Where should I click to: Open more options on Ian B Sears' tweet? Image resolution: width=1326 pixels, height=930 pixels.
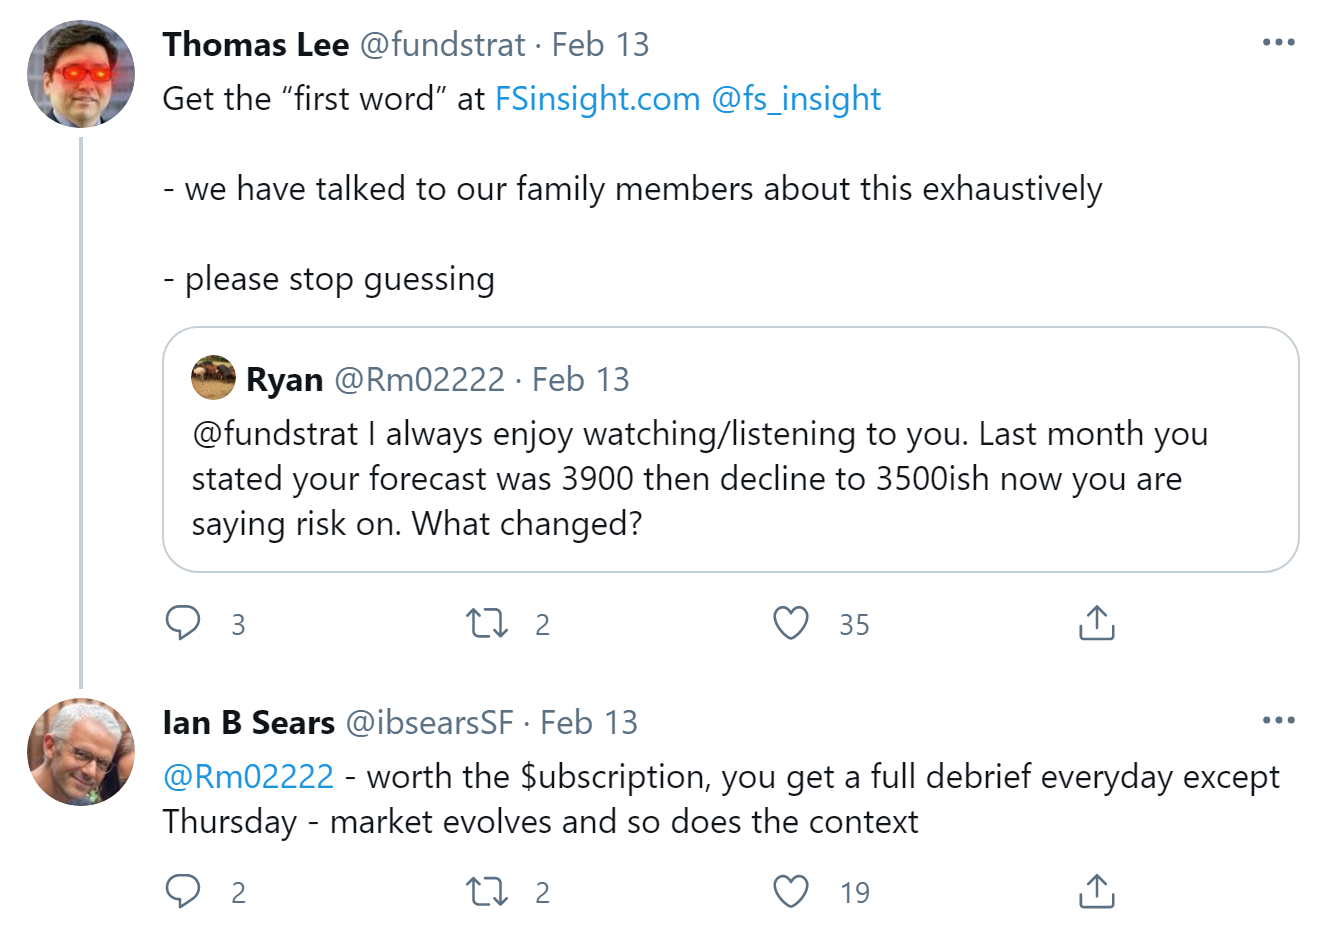pyautogui.click(x=1278, y=721)
